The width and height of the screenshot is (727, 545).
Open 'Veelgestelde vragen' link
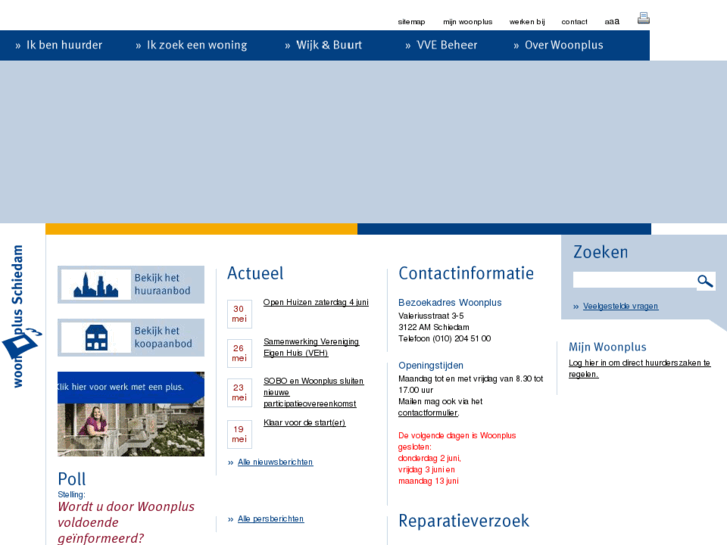[x=620, y=306]
